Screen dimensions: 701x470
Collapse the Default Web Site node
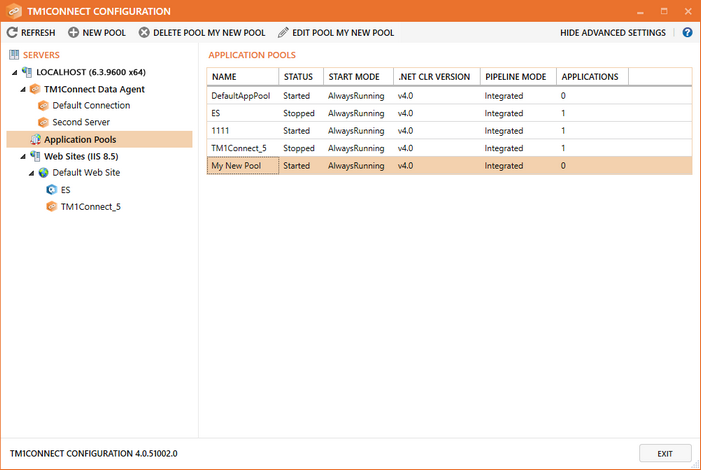click(x=31, y=173)
